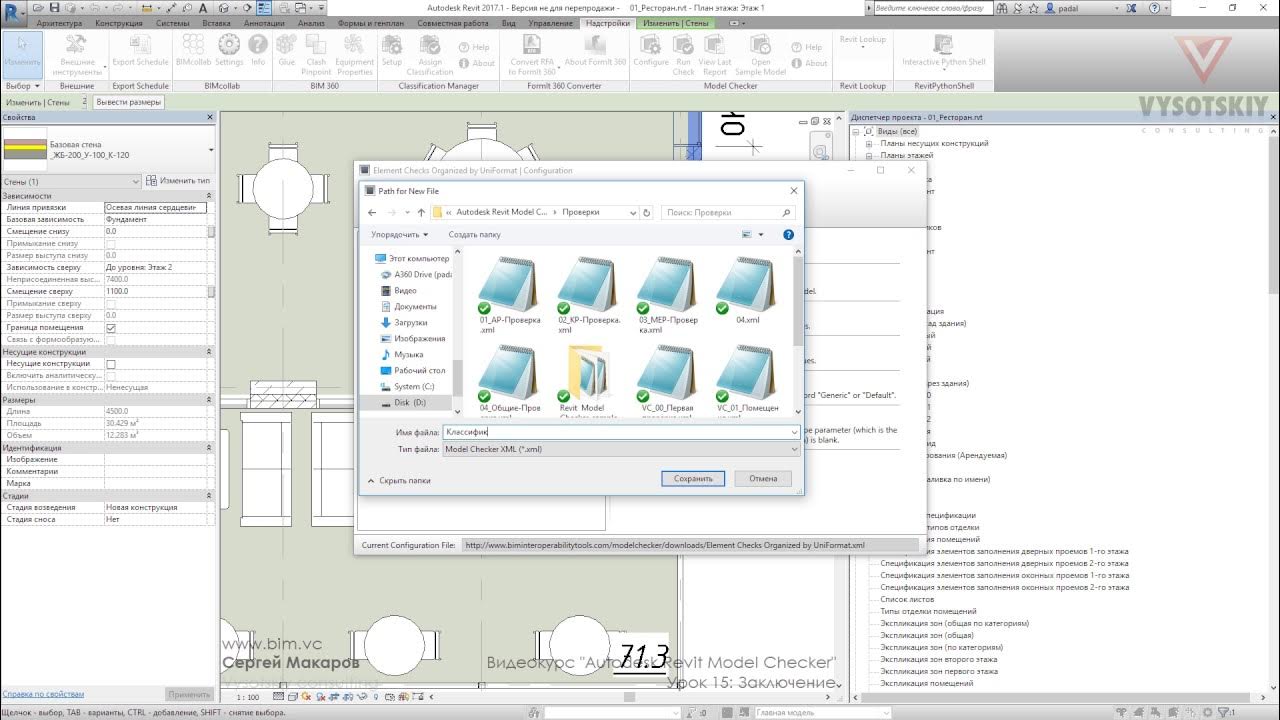Collapse the Зависимости properties group
This screenshot has width=1280, height=720.
209,196
